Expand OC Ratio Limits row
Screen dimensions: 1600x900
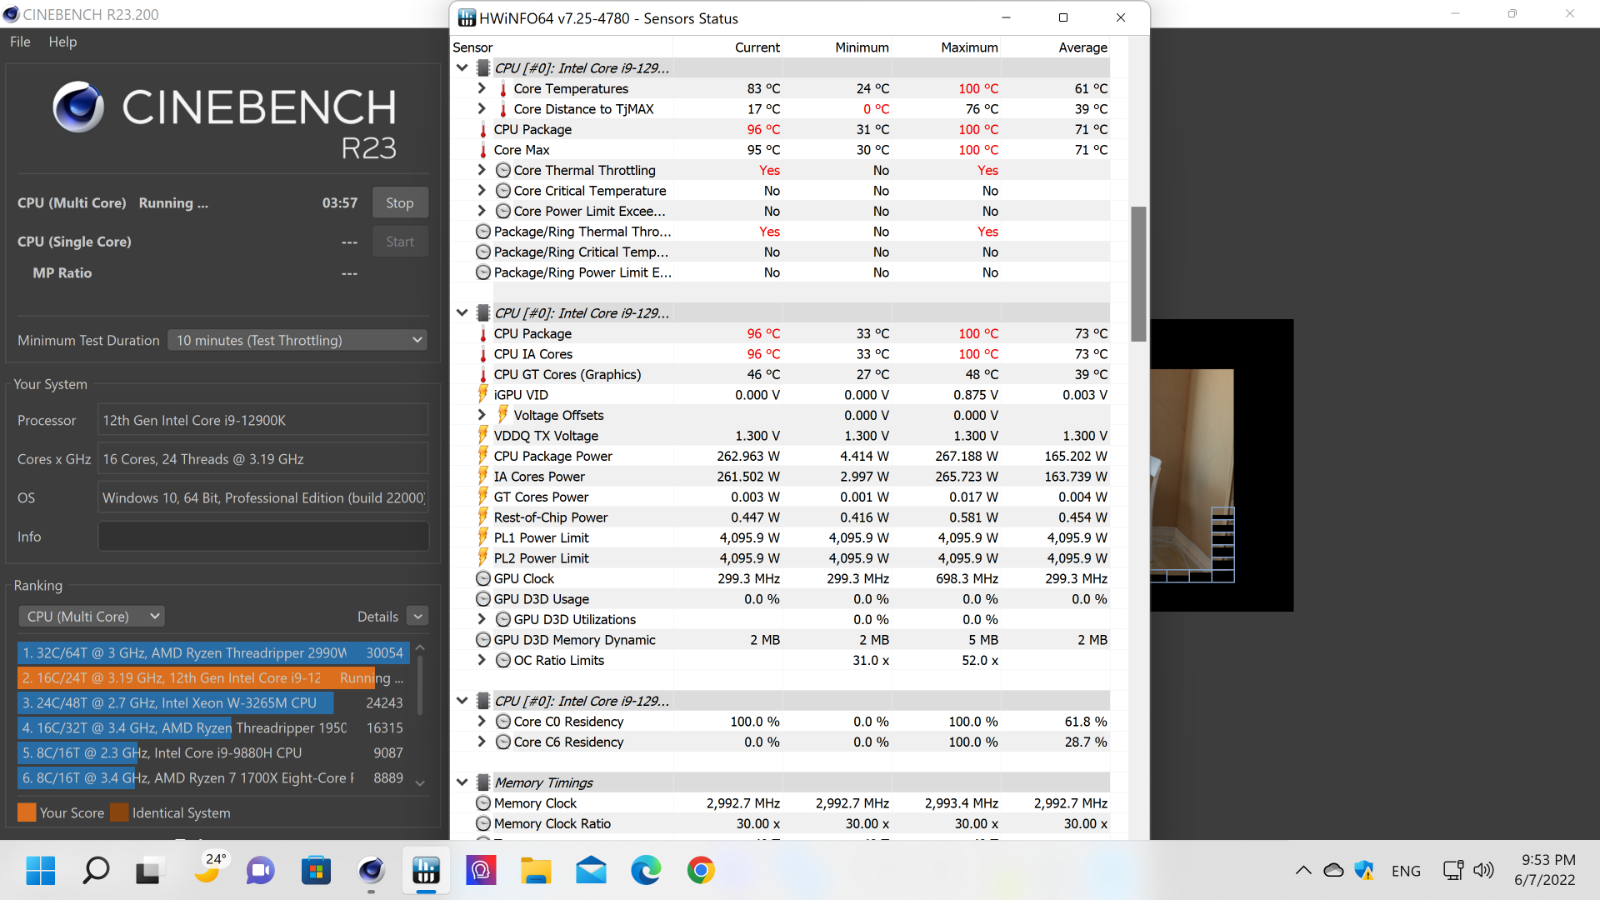481,660
